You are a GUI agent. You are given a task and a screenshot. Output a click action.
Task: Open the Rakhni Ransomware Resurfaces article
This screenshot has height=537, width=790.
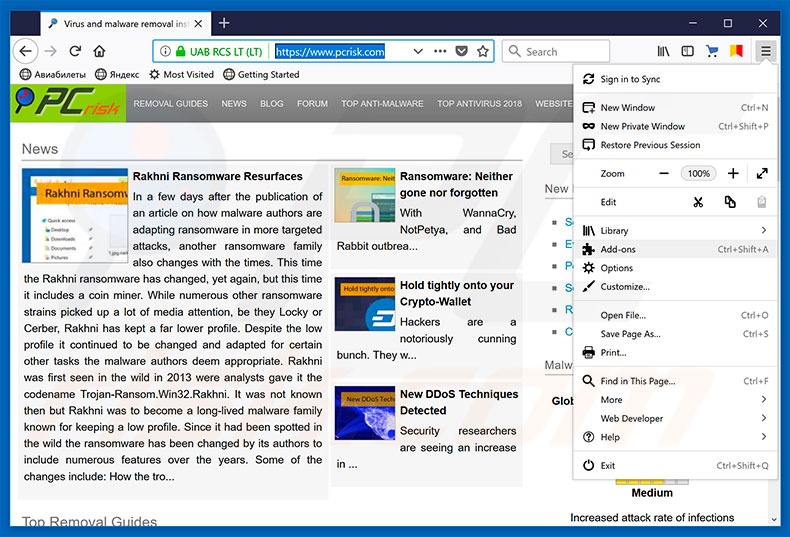(217, 176)
